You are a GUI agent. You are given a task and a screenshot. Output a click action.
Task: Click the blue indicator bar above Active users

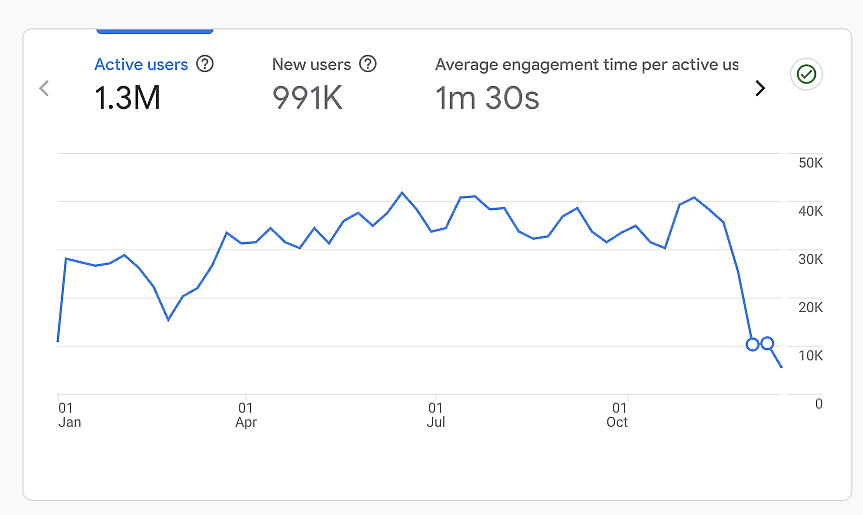click(x=154, y=32)
